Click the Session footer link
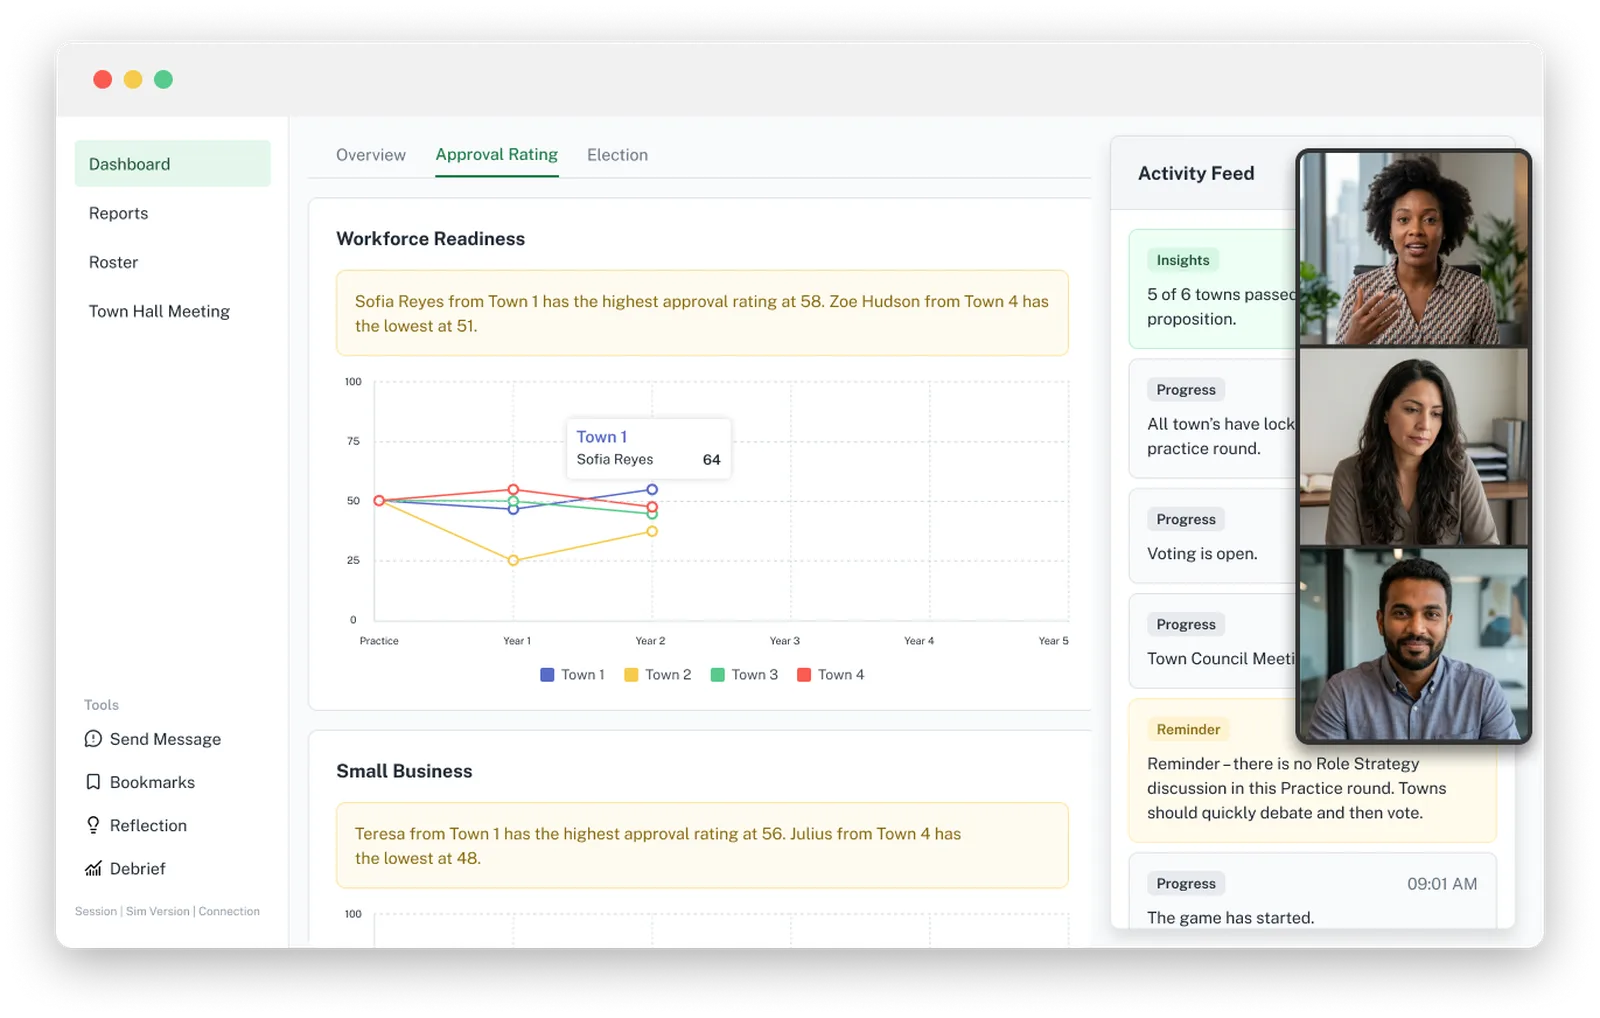1600x1018 pixels. [96, 911]
